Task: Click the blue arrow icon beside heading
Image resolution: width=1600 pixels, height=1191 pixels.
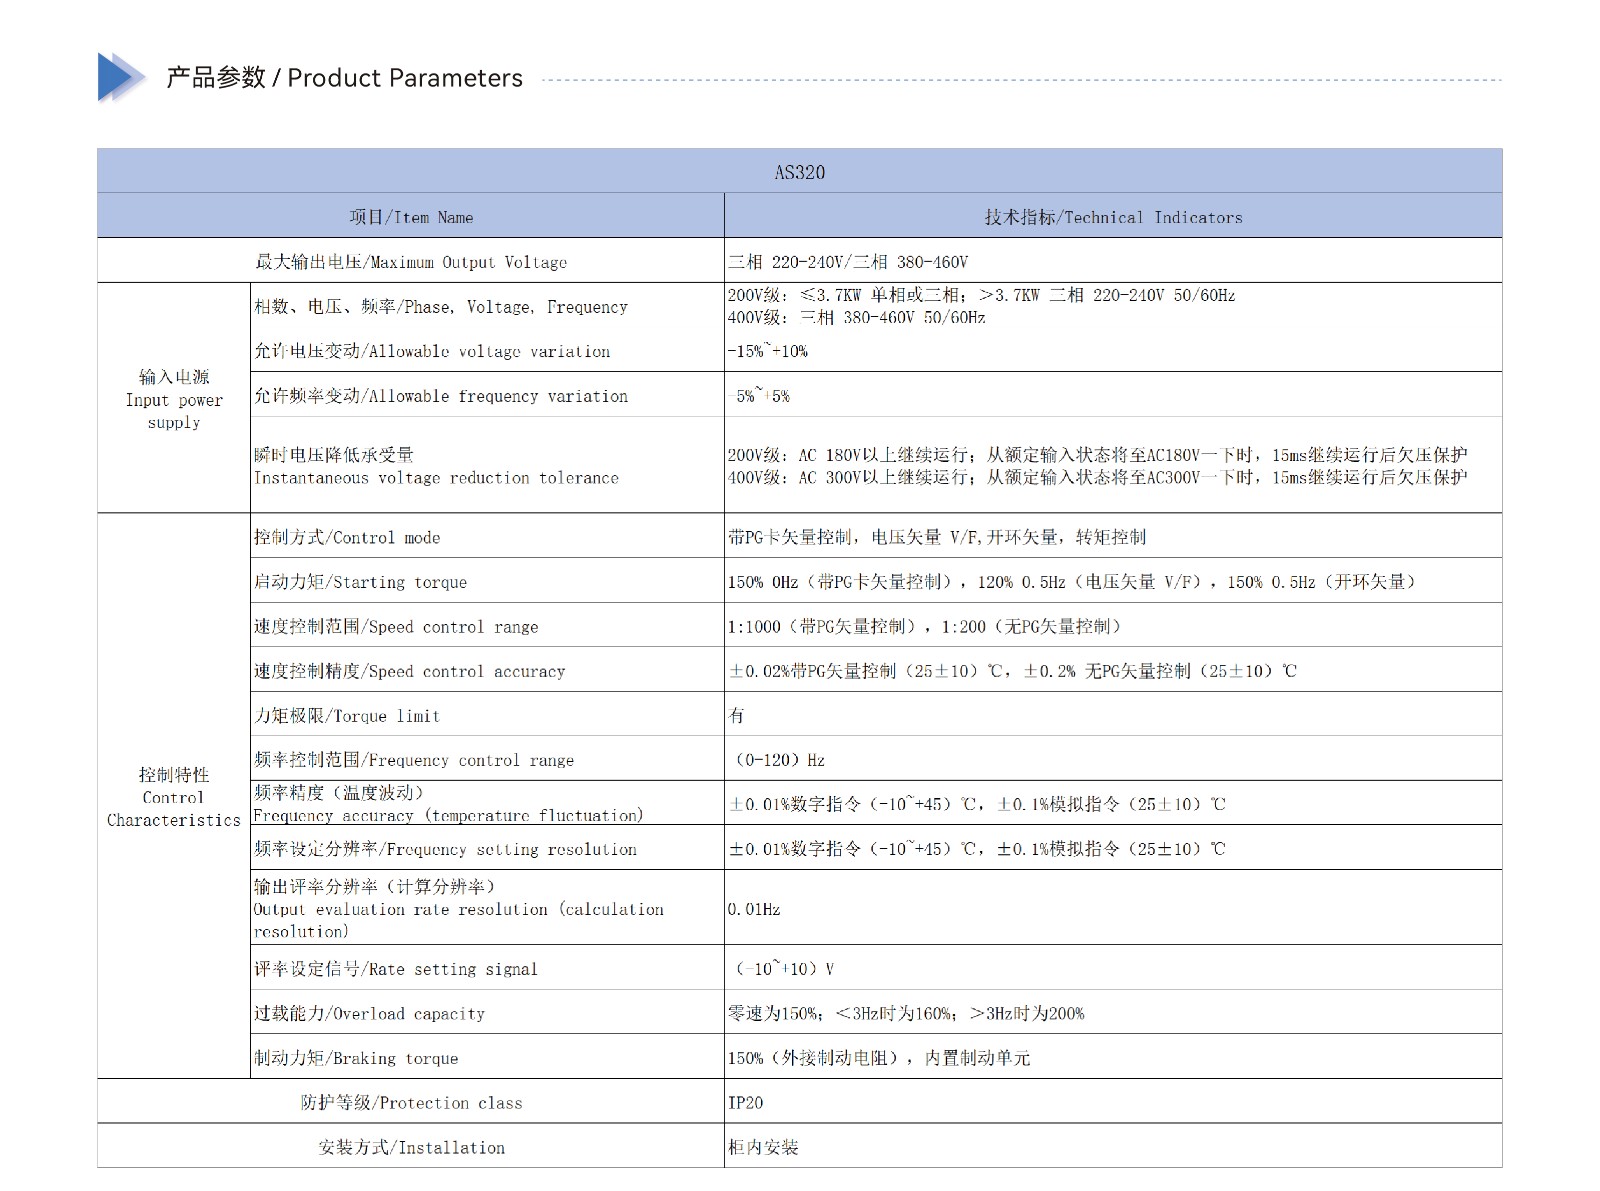Action: [123, 77]
